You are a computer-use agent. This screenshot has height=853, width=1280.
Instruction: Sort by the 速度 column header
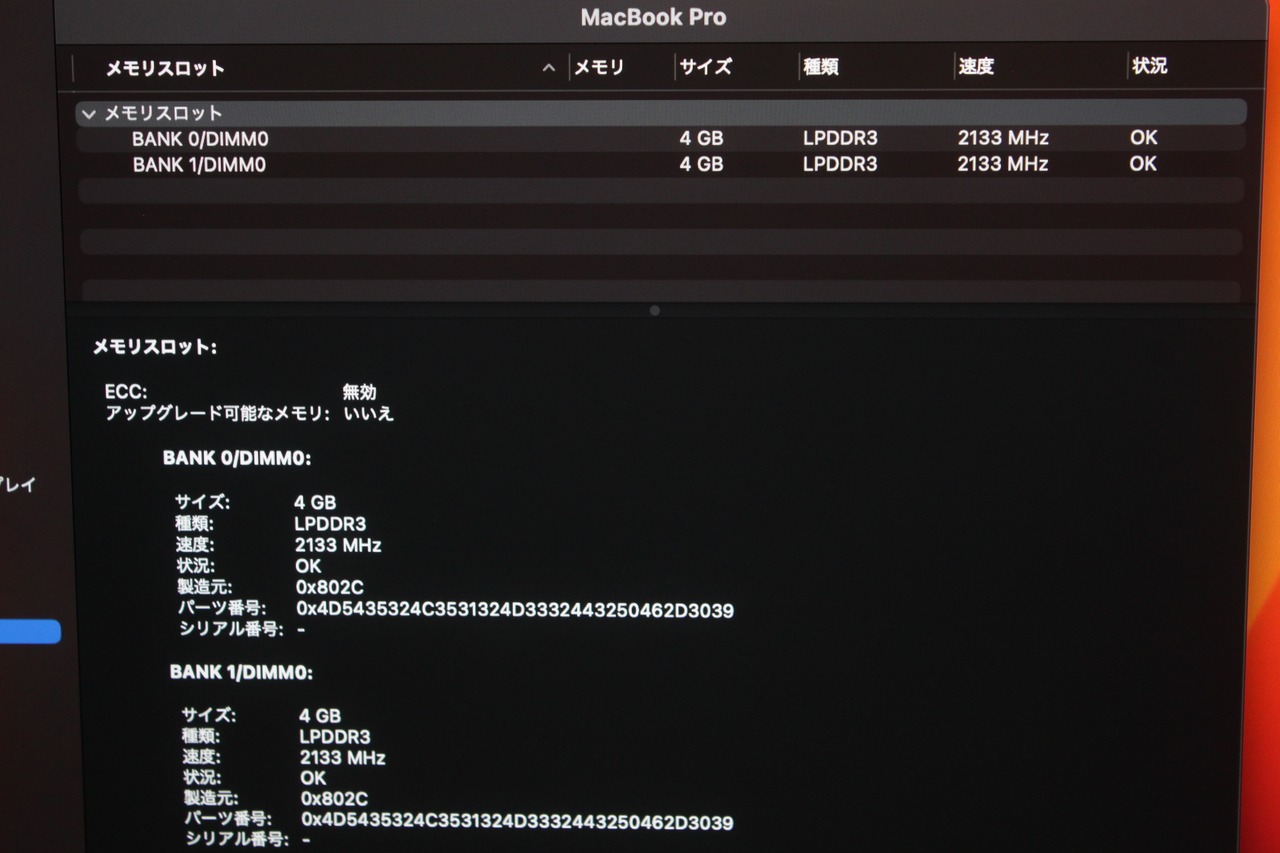[x=976, y=66]
